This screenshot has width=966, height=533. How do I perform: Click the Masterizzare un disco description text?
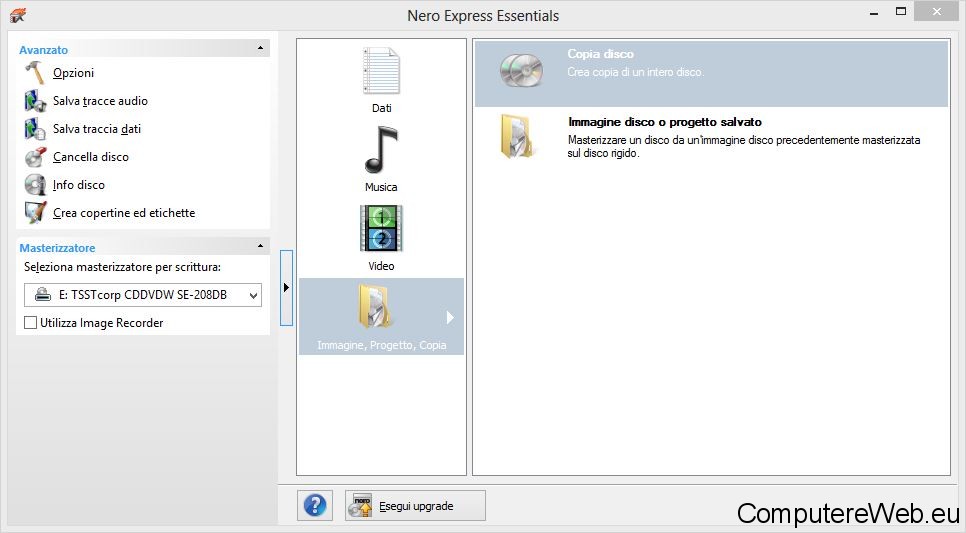(744, 147)
